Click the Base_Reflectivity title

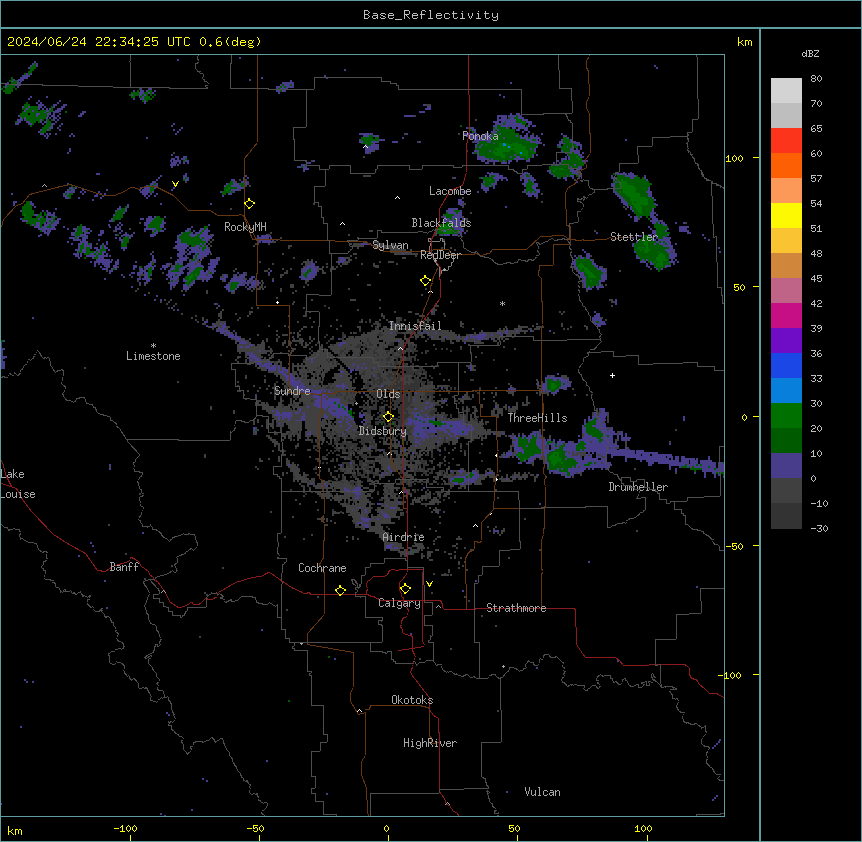(431, 15)
